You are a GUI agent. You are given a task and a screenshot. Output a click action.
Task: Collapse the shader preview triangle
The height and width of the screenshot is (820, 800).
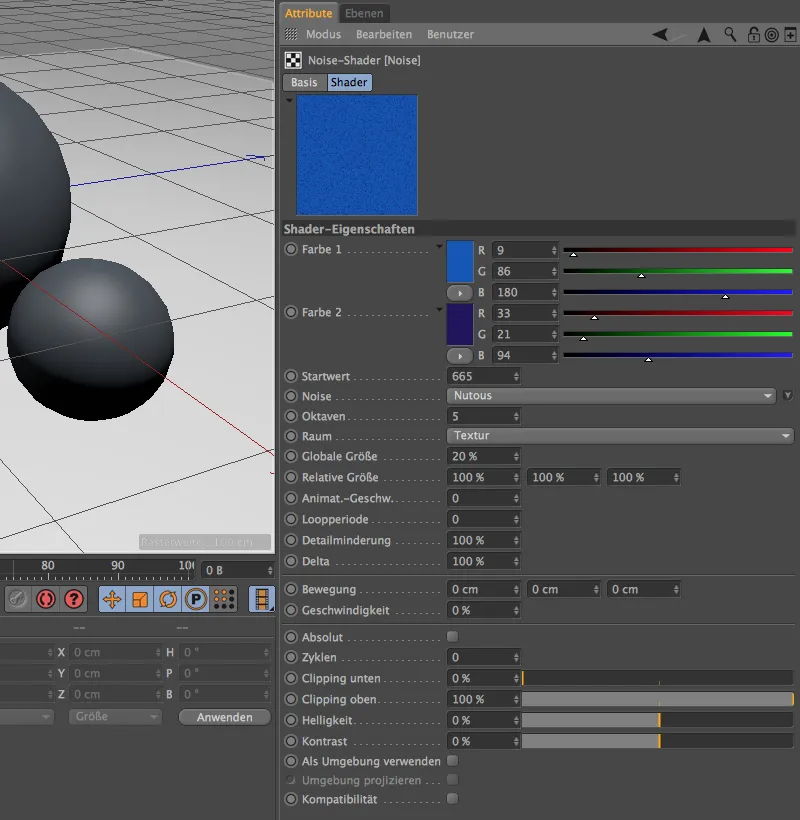coord(289,100)
